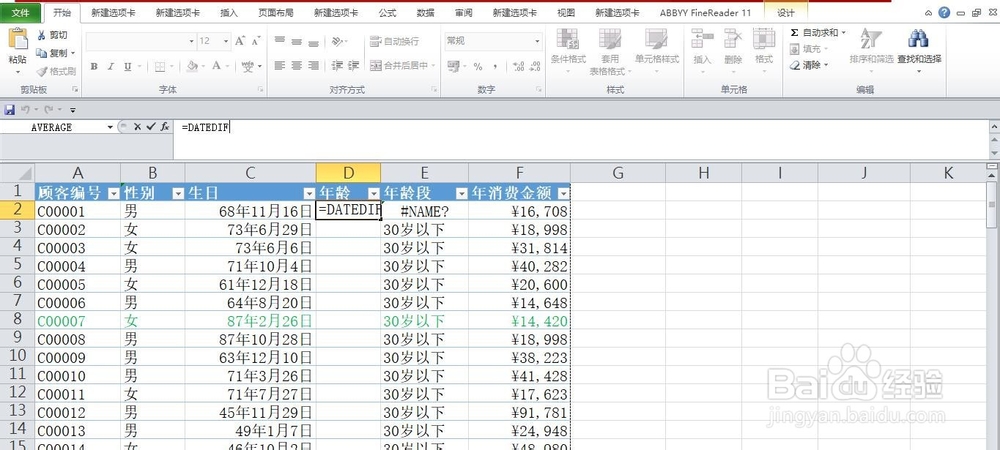The image size is (1000, 450).
Task: Click the text orientation icon
Action: [339, 41]
